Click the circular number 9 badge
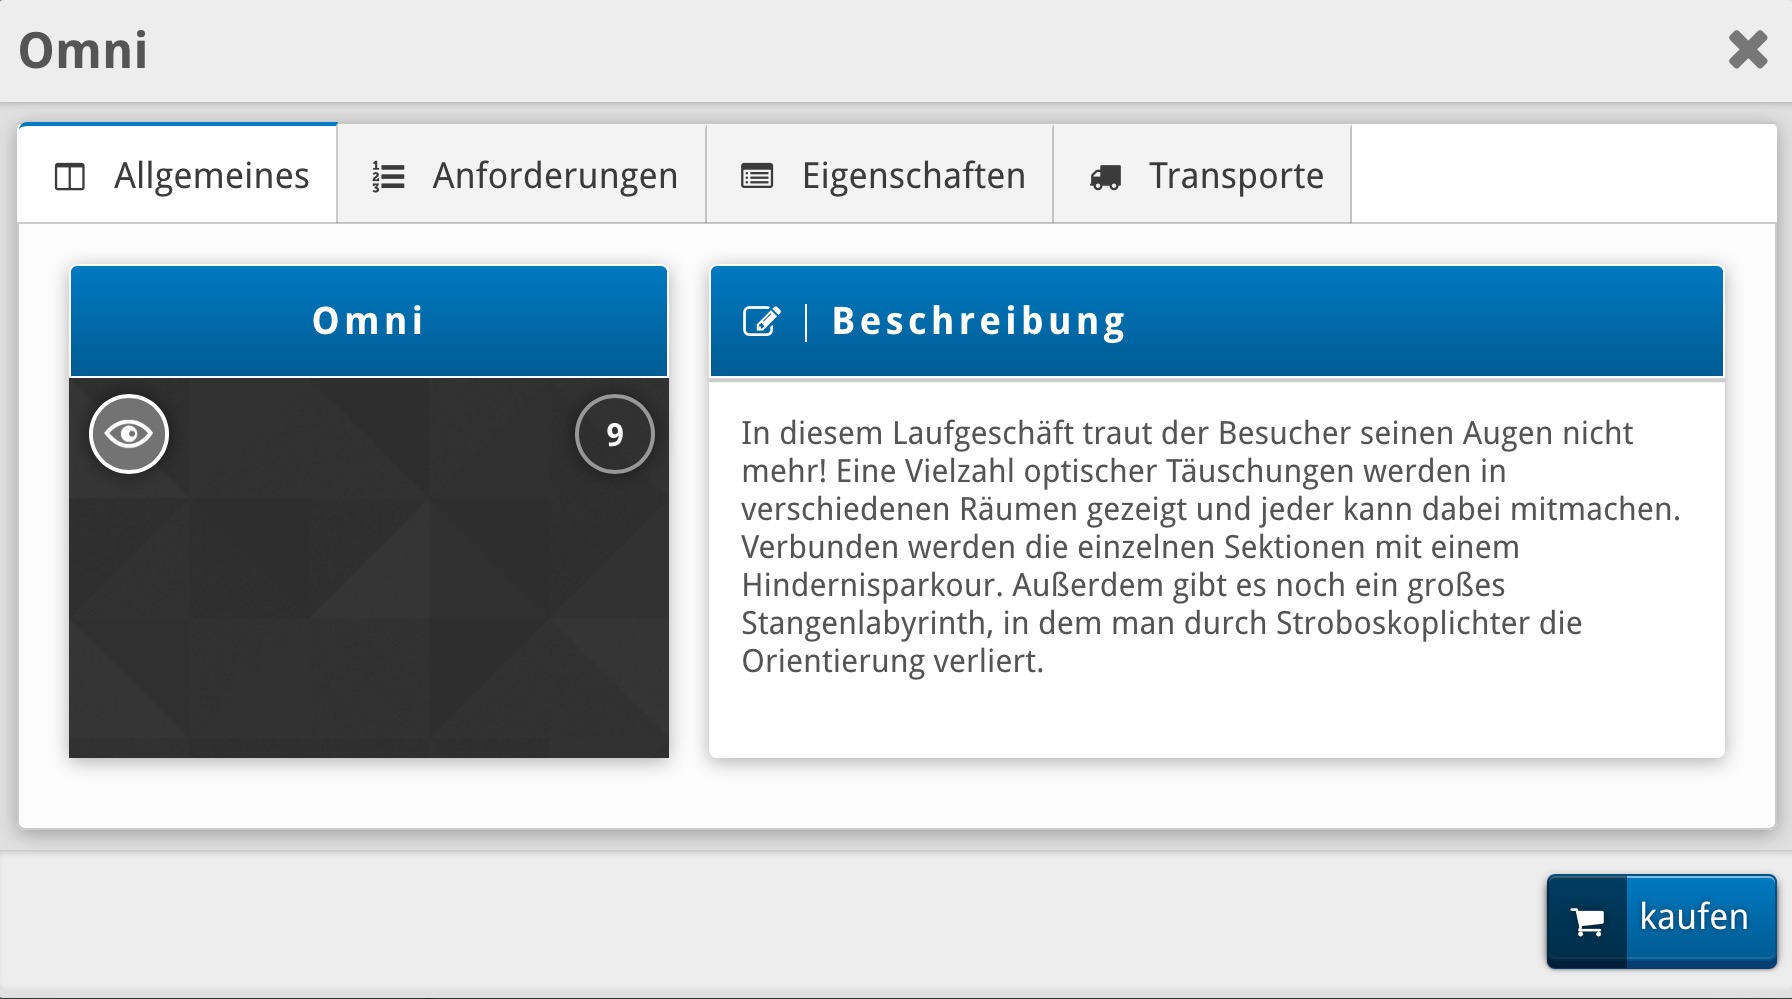Viewport: 1792px width, 999px height. point(615,434)
